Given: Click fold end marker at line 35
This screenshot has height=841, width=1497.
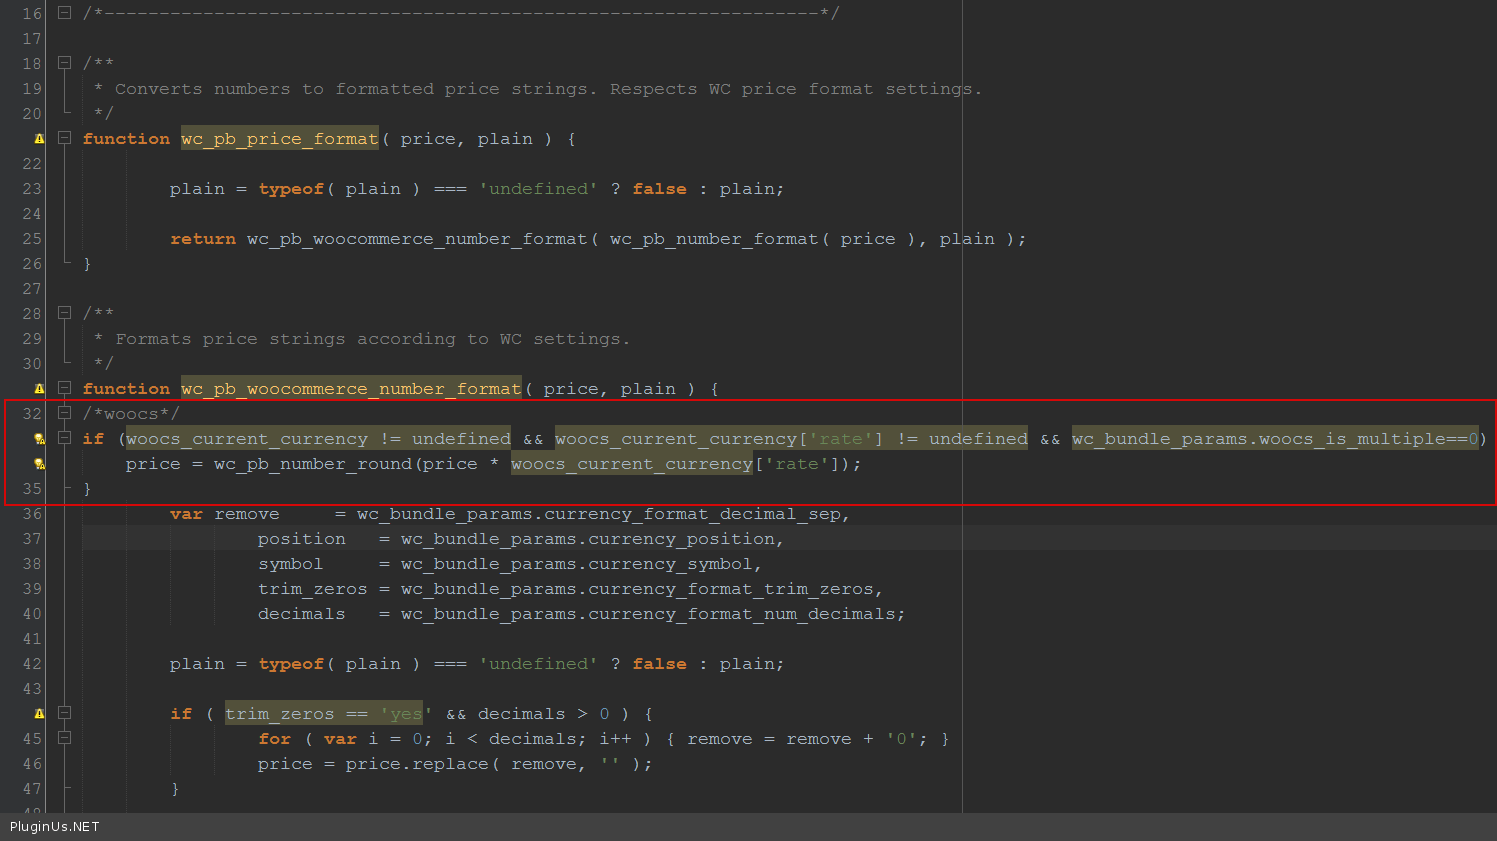Looking at the screenshot, I should [x=66, y=487].
